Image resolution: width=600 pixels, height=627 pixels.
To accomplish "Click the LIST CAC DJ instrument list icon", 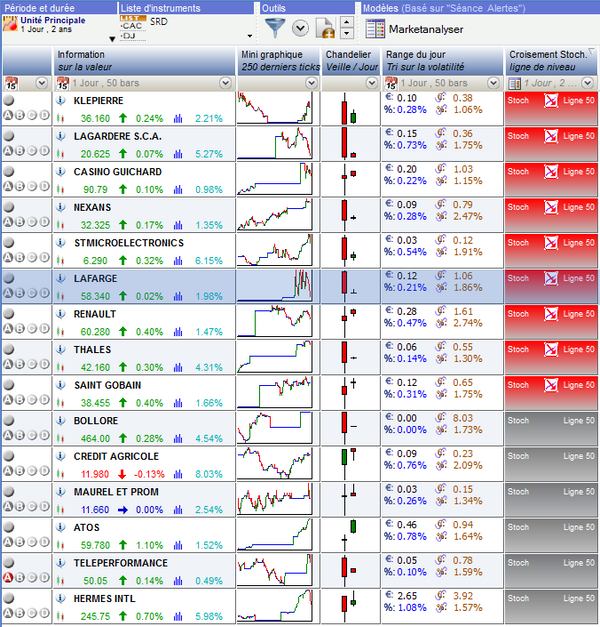I will coord(132,28).
